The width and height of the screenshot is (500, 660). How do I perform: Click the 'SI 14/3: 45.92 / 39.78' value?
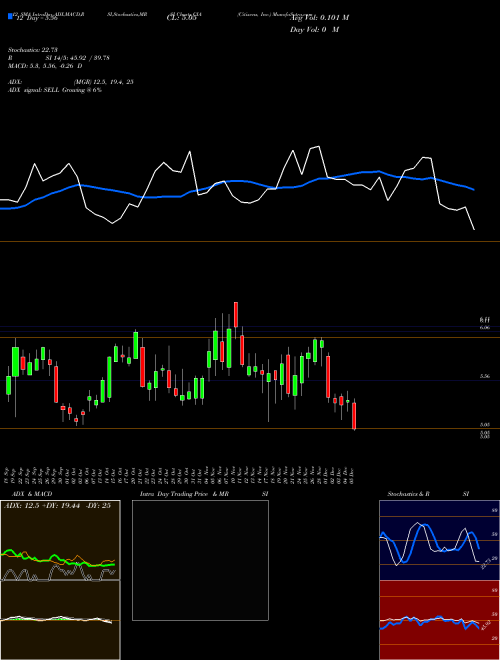tap(78, 58)
